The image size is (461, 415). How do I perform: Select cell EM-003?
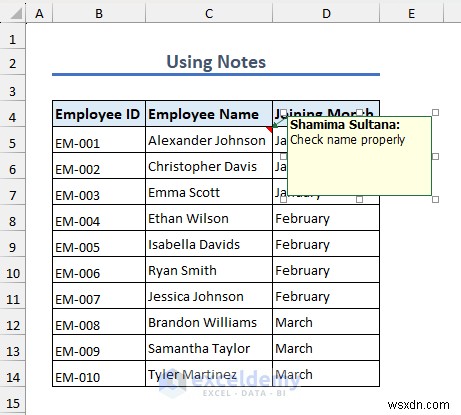[x=99, y=192]
